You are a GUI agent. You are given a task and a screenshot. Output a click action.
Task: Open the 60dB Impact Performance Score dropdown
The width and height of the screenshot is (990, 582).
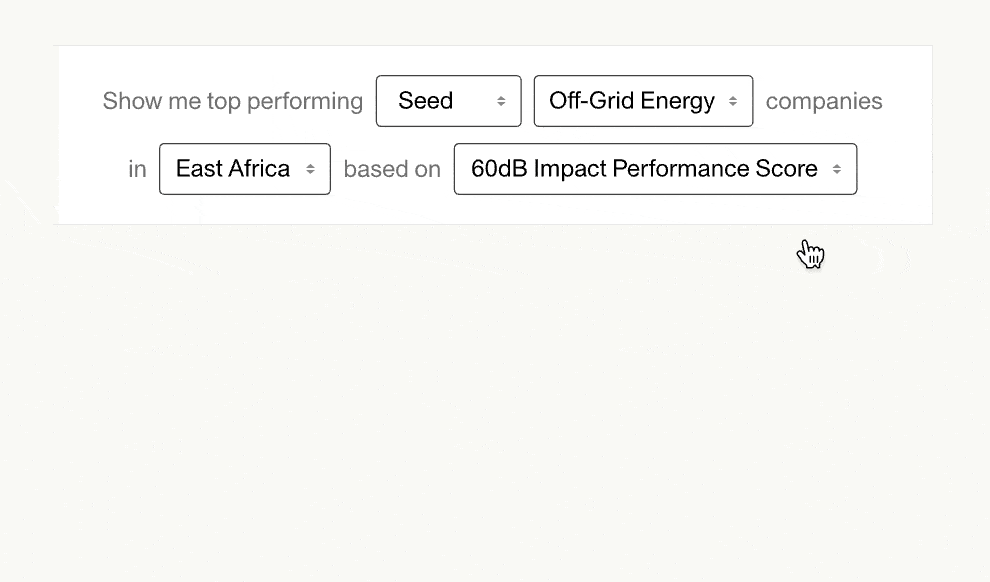point(655,169)
